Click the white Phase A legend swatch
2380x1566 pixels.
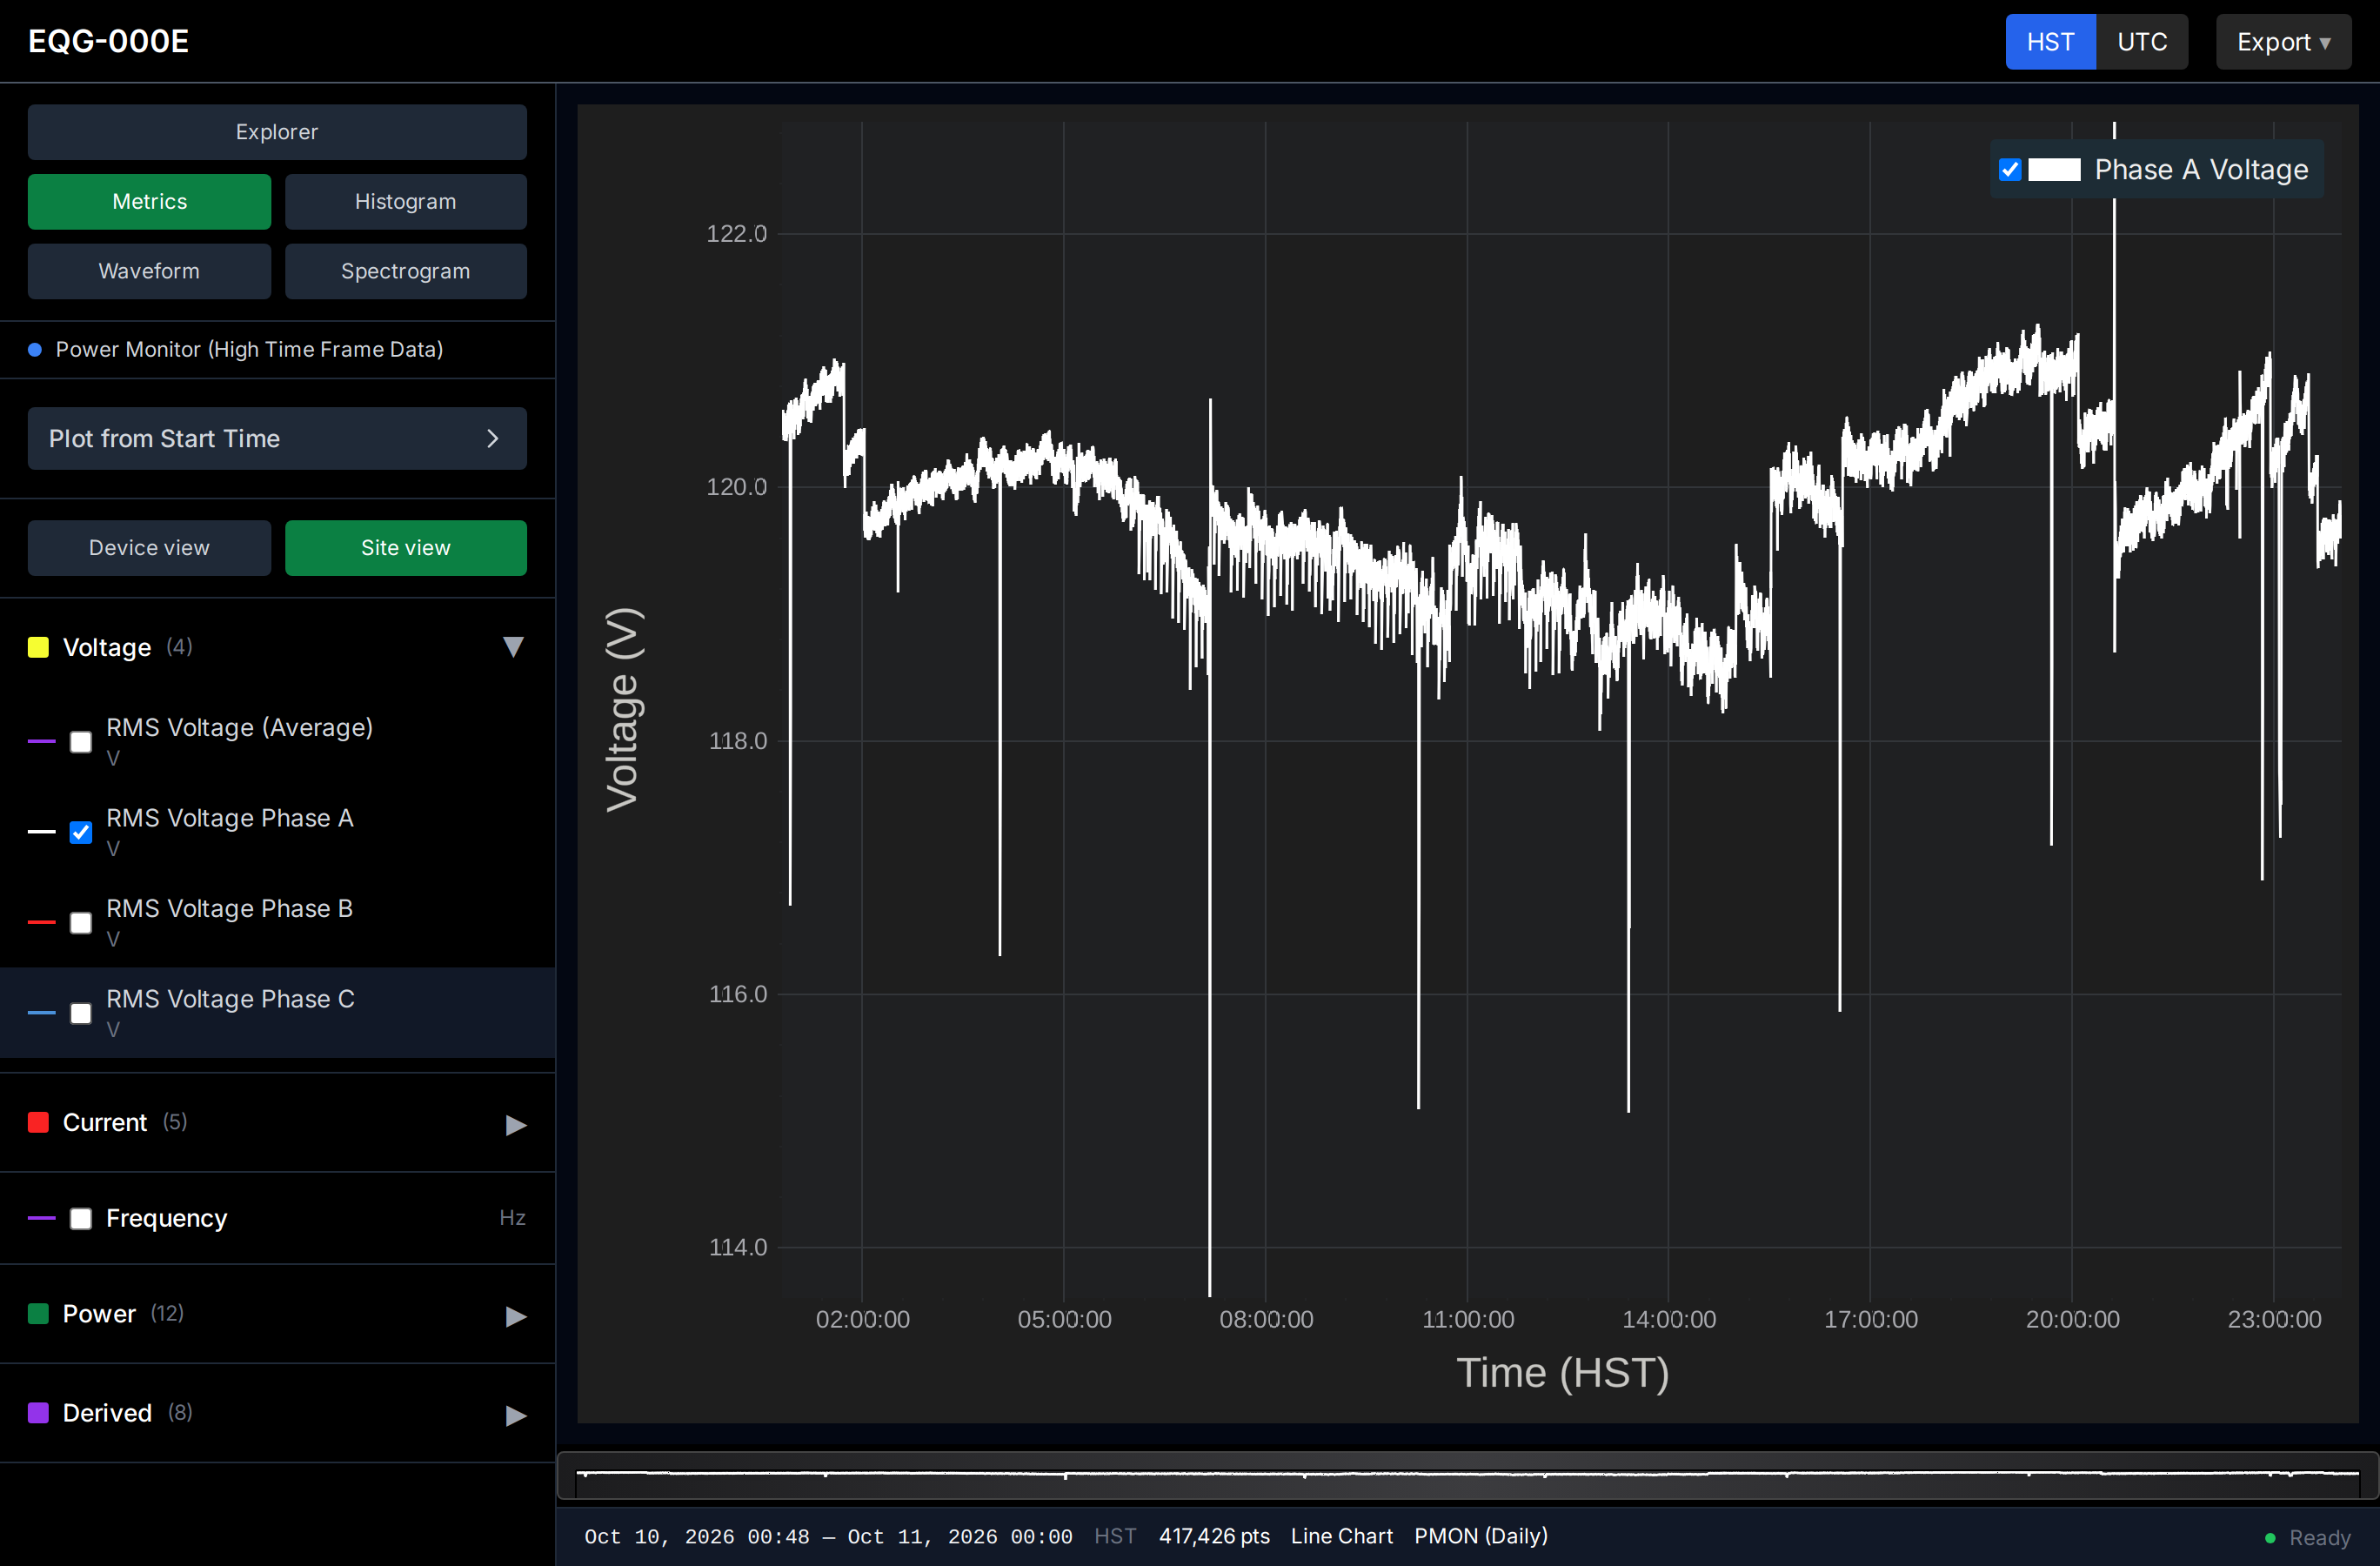(2054, 170)
